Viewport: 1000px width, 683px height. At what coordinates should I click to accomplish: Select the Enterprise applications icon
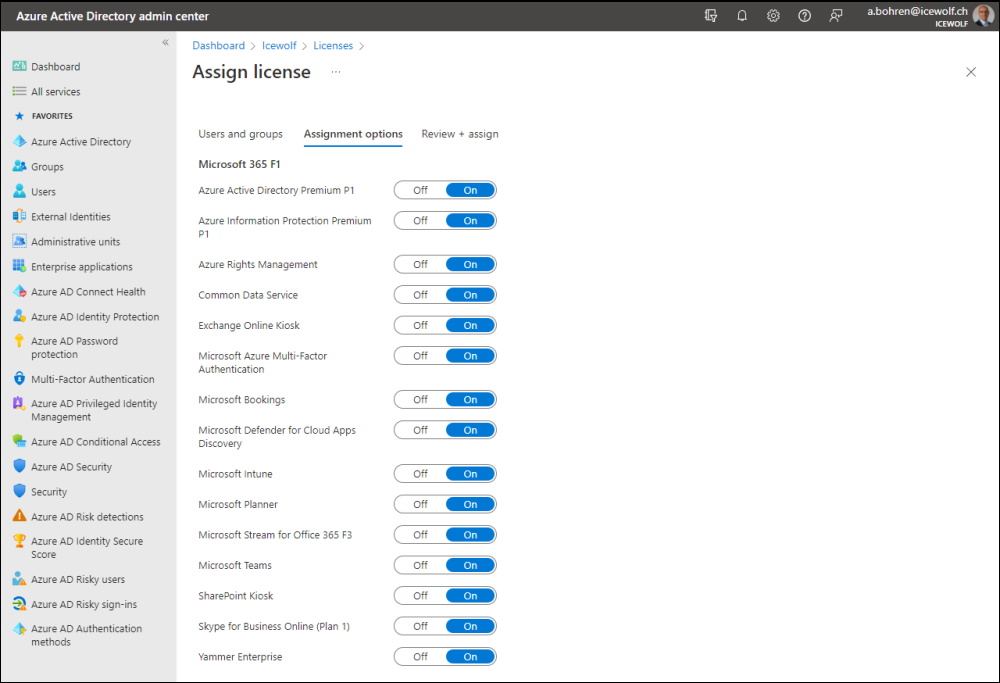click(x=19, y=267)
